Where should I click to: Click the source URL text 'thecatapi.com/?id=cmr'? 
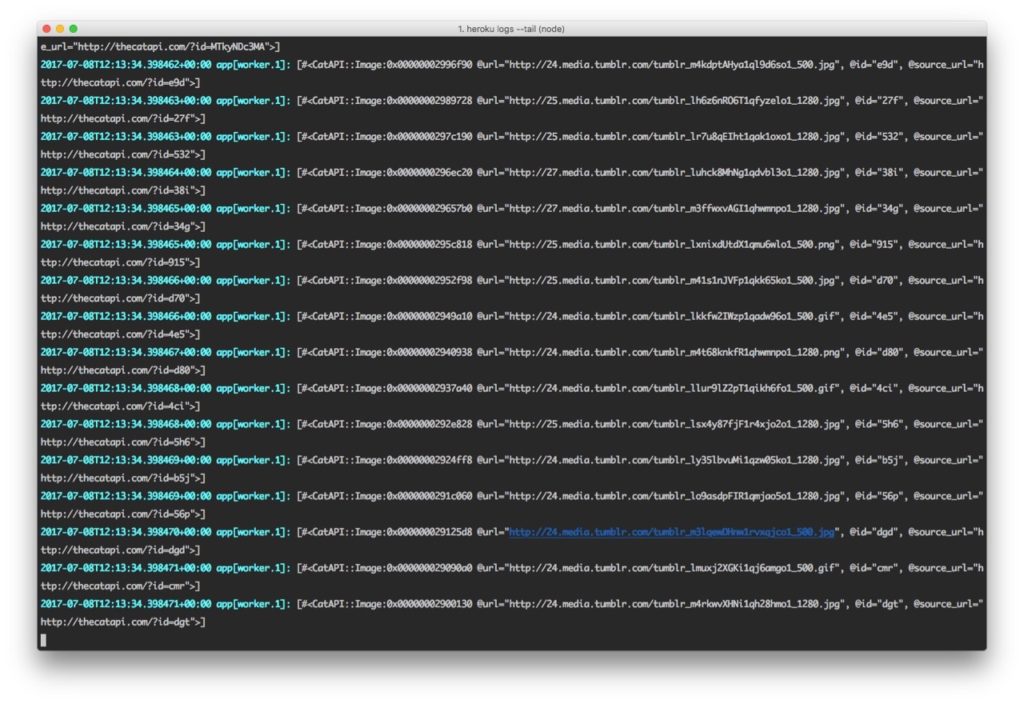tap(127, 586)
